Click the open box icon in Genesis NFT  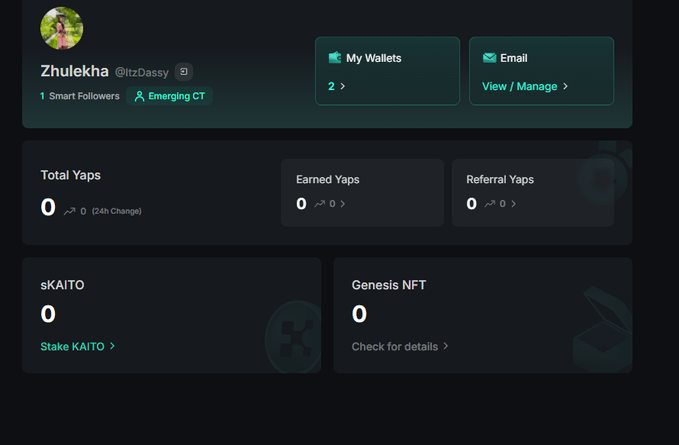[x=601, y=330]
